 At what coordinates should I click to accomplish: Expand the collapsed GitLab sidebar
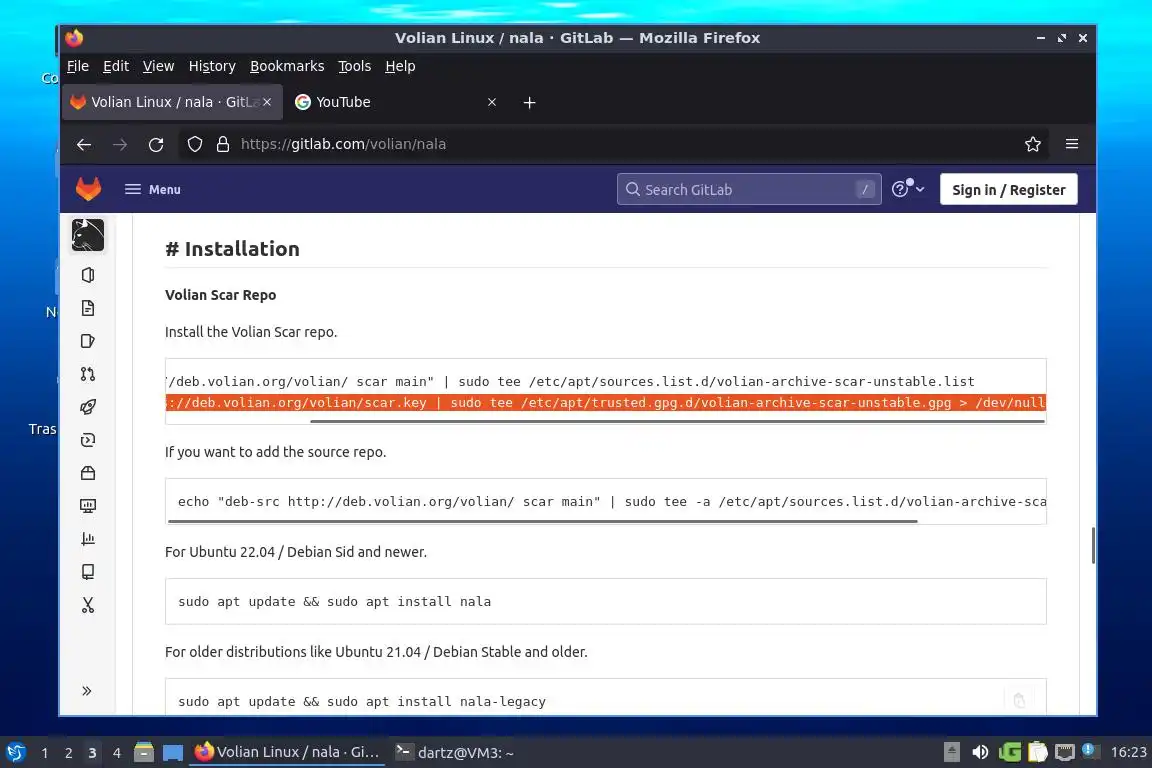pyautogui.click(x=87, y=691)
